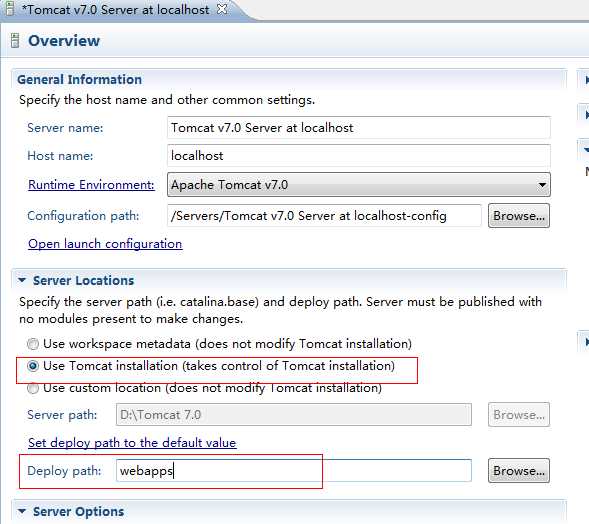
Task: Select Use Tomcat installation radio option
Action: (33, 366)
